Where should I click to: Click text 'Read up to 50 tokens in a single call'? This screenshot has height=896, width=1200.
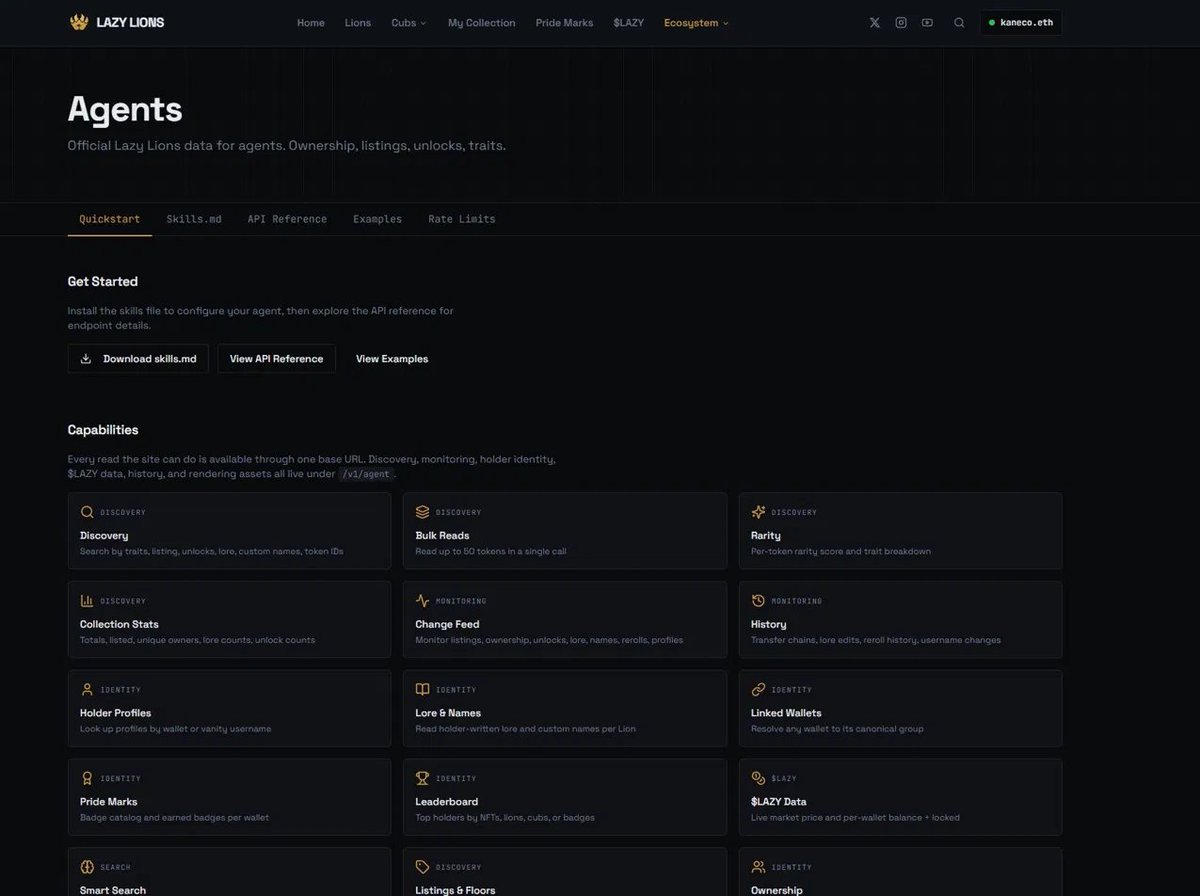tap(491, 551)
